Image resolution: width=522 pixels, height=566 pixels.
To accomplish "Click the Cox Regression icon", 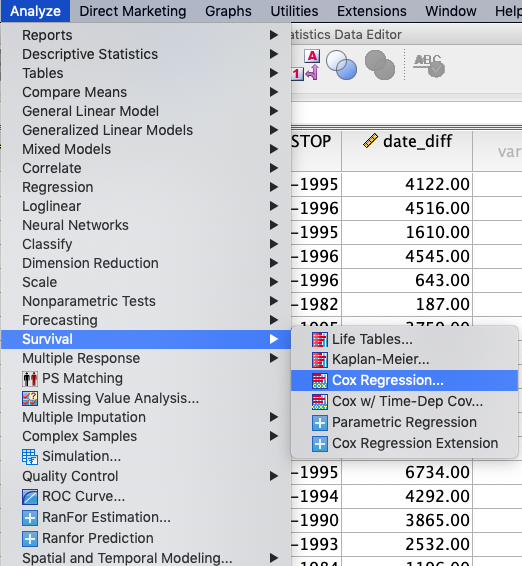I will point(319,380).
